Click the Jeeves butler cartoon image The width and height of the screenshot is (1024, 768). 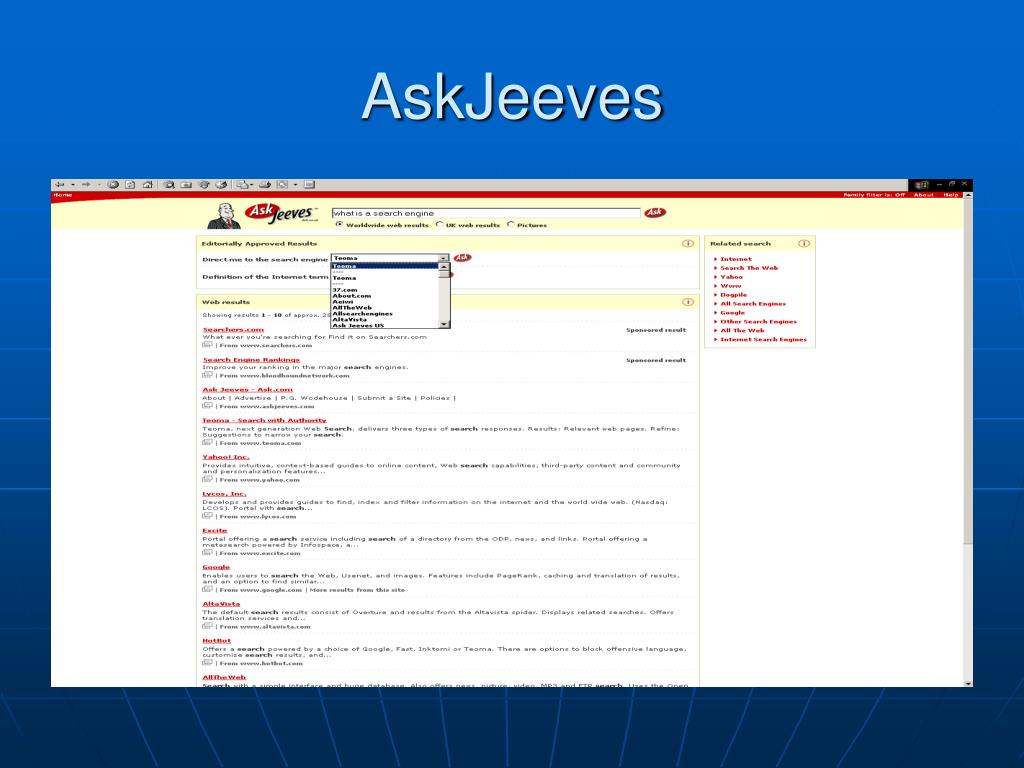coord(224,216)
